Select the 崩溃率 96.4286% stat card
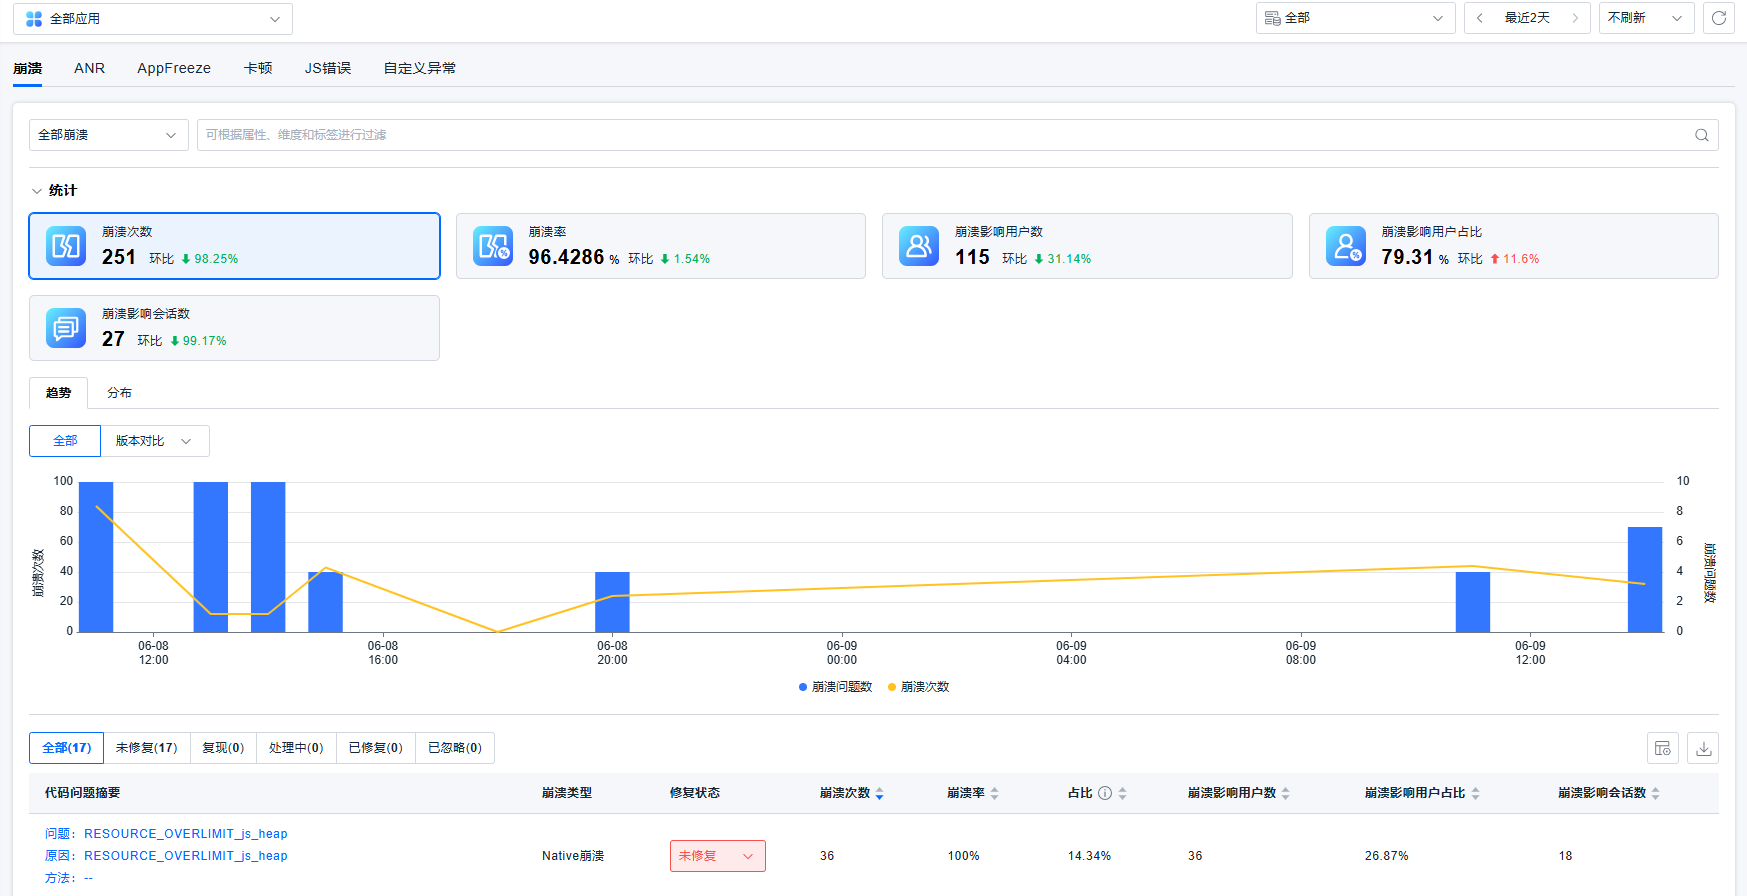The height and width of the screenshot is (896, 1747). (661, 246)
